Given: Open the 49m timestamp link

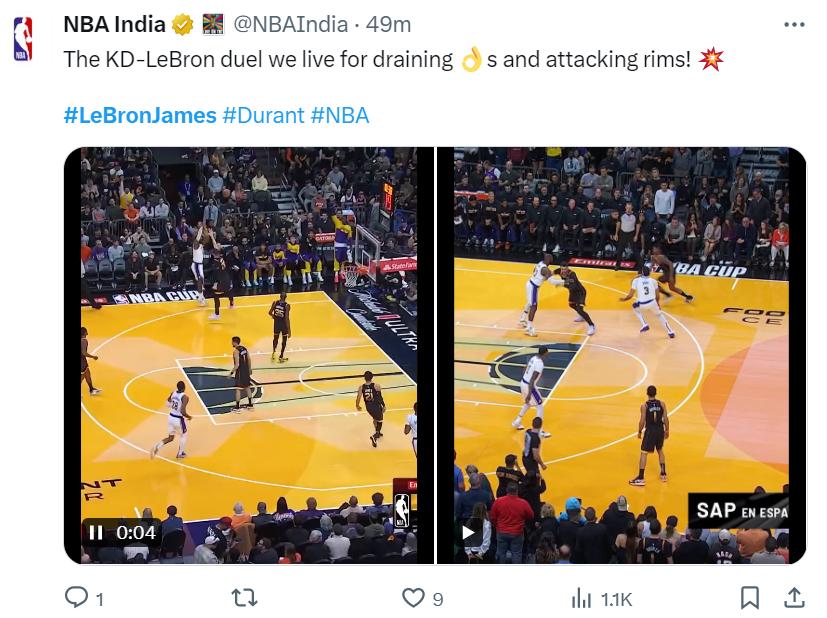Looking at the screenshot, I should coord(388,25).
